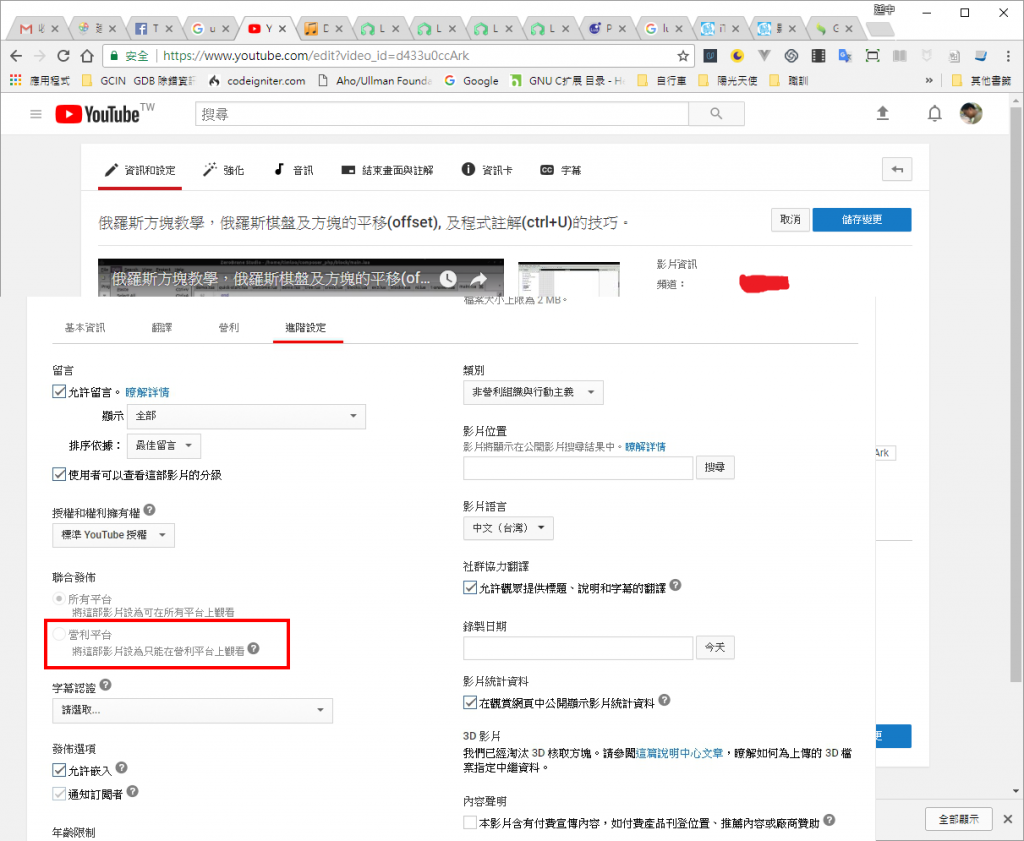Screen dimensions: 1024x841
Task: Switch to the 翻譯 tab
Action: pos(162,327)
